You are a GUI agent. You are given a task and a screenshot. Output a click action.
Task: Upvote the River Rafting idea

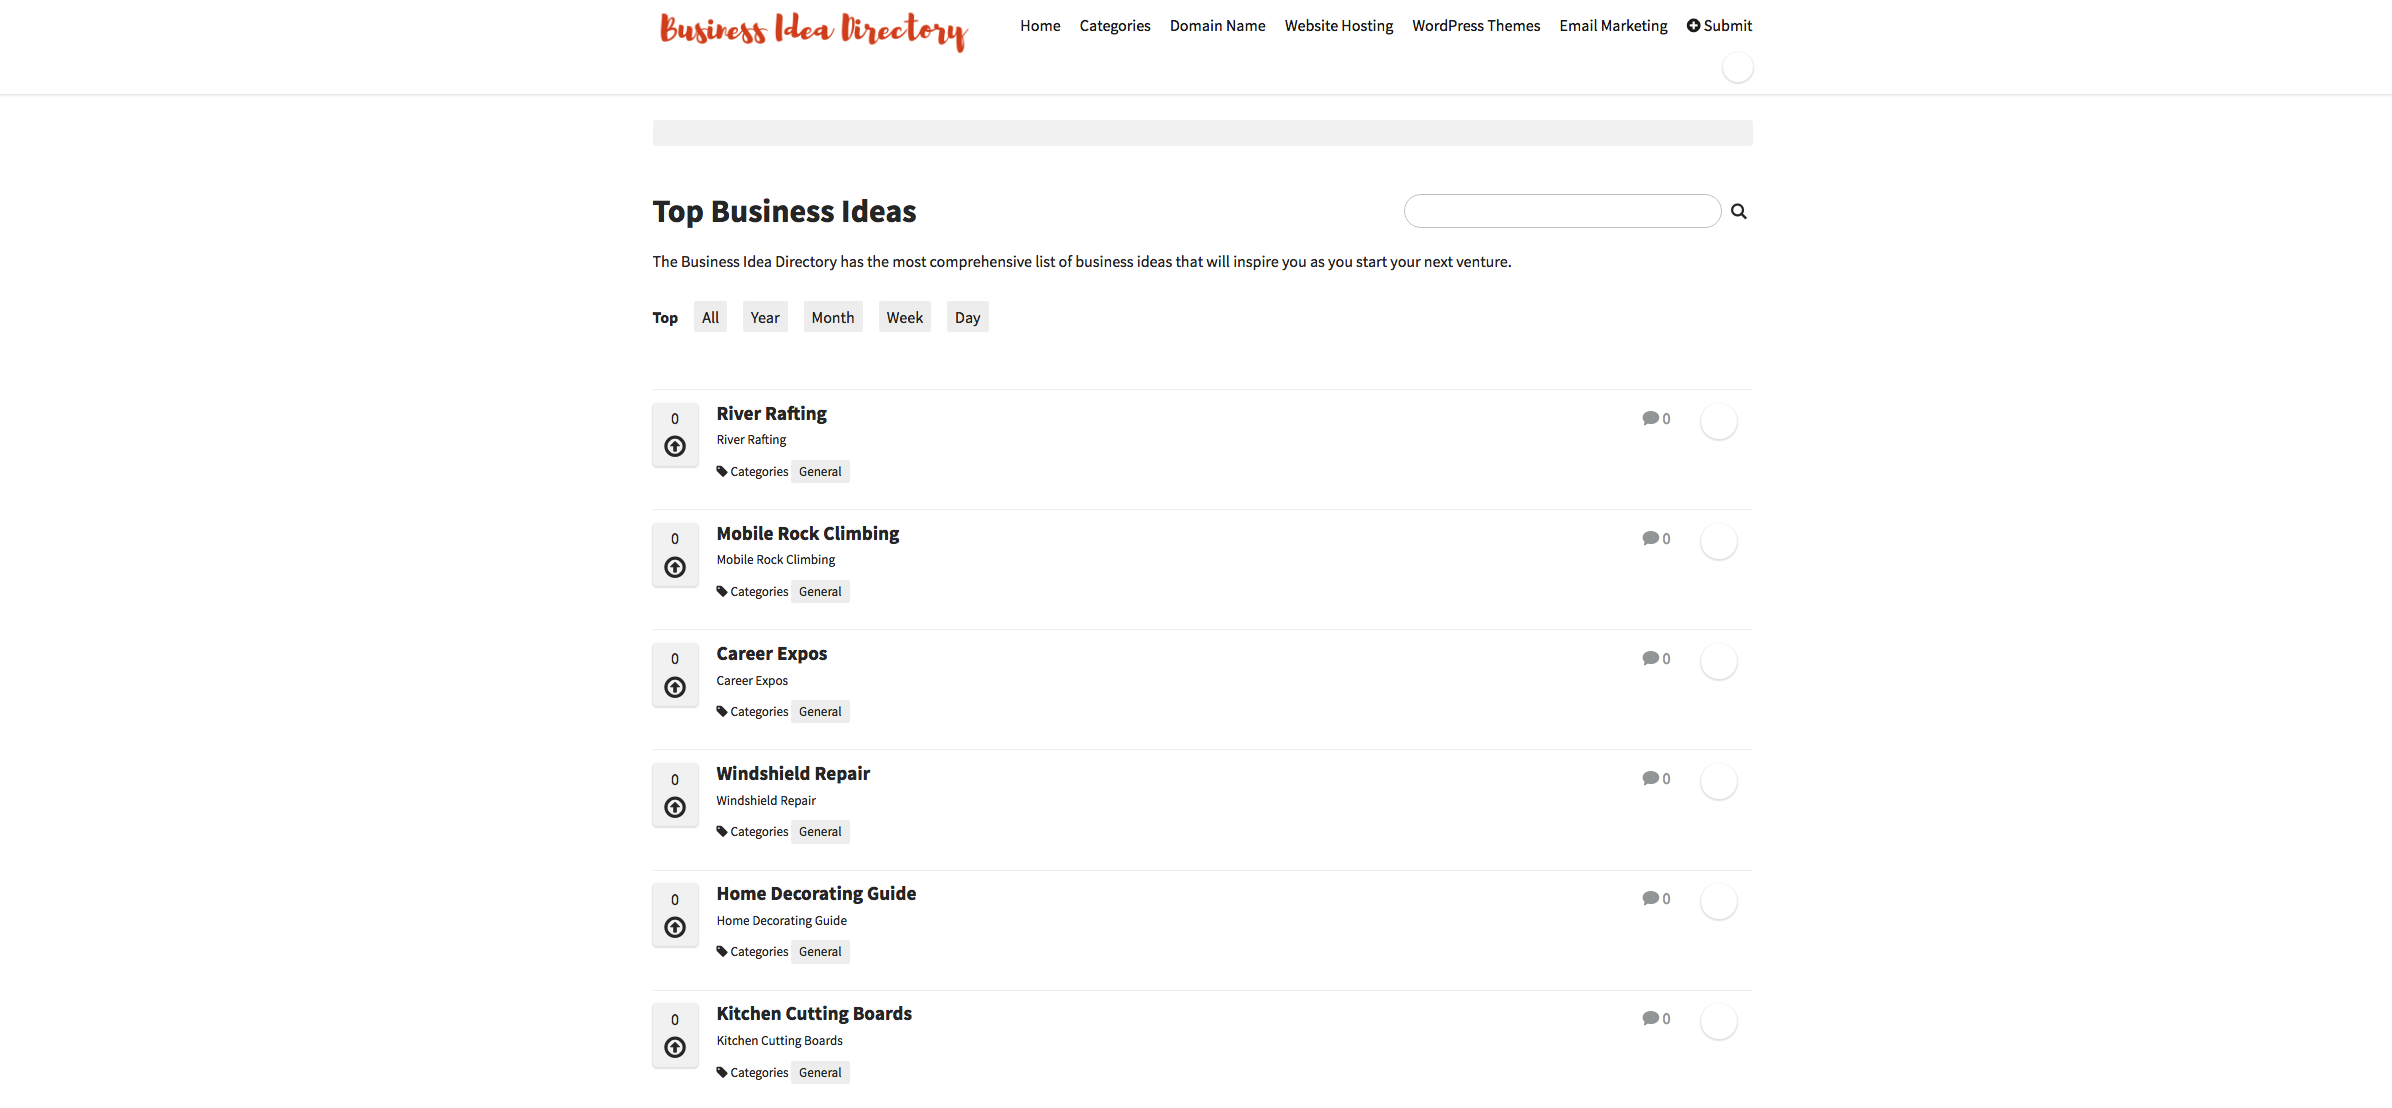[x=675, y=448]
